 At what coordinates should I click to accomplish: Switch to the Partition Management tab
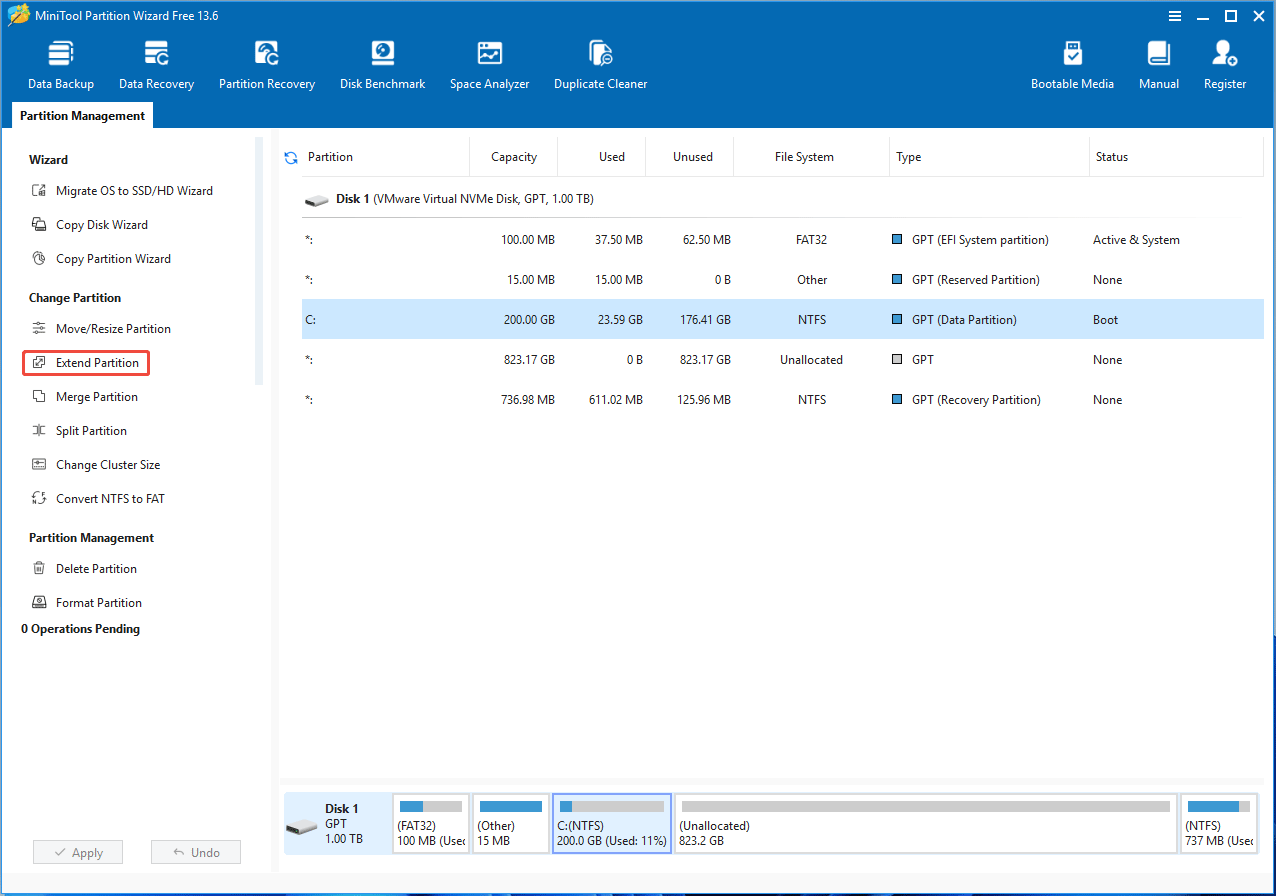[x=81, y=115]
